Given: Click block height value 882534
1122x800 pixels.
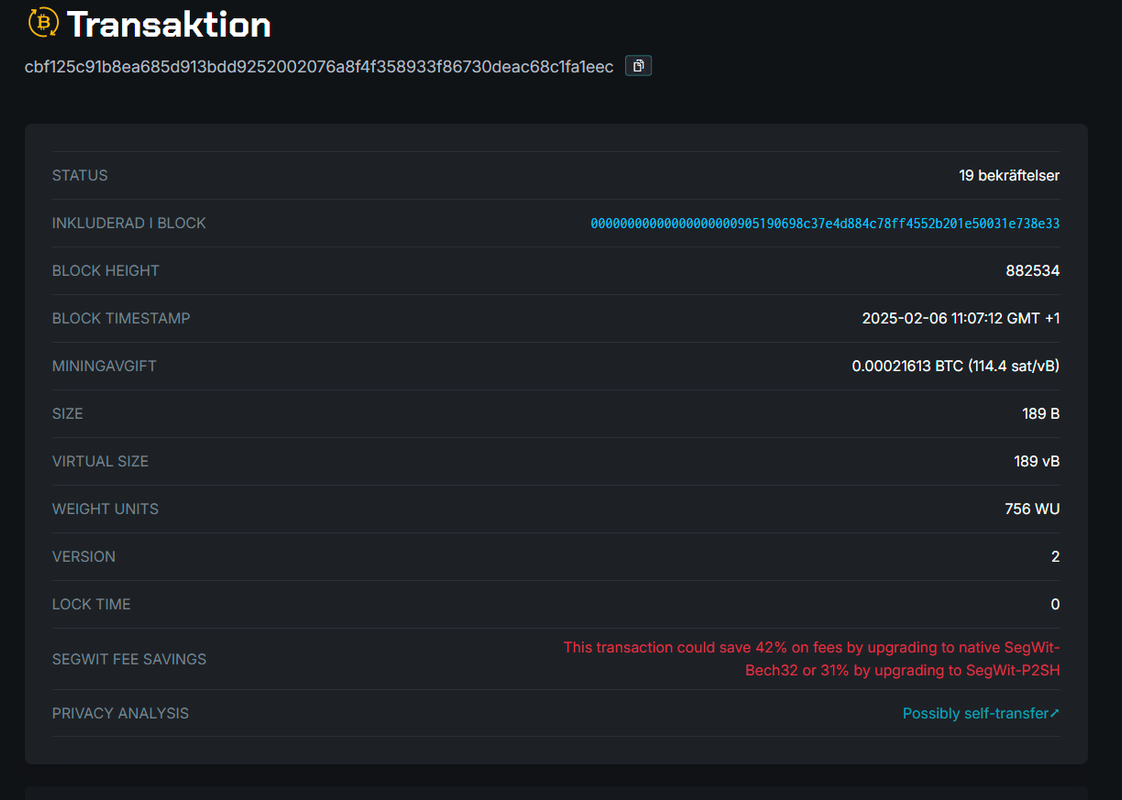Looking at the screenshot, I should click(1033, 270).
